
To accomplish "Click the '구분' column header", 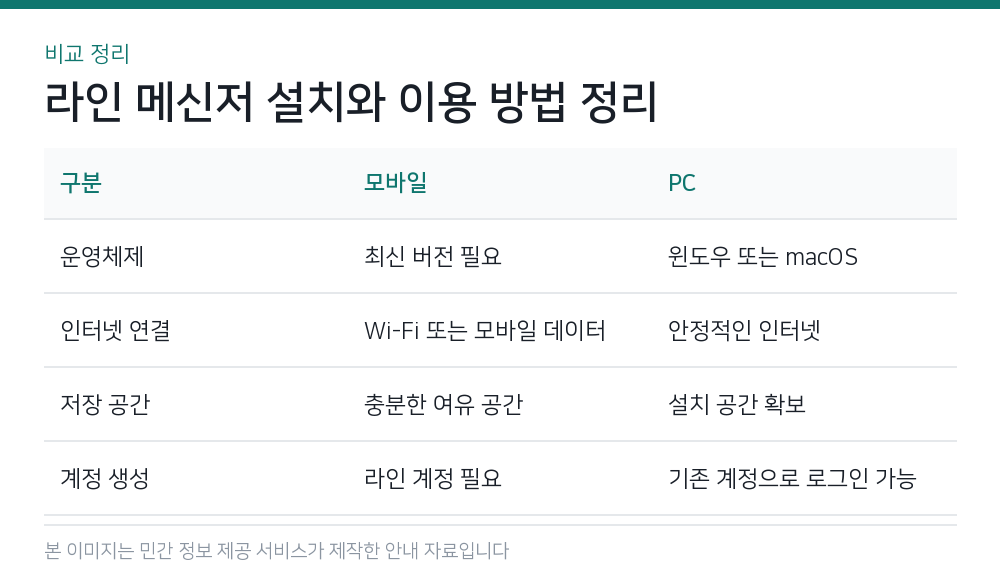I will [81, 183].
